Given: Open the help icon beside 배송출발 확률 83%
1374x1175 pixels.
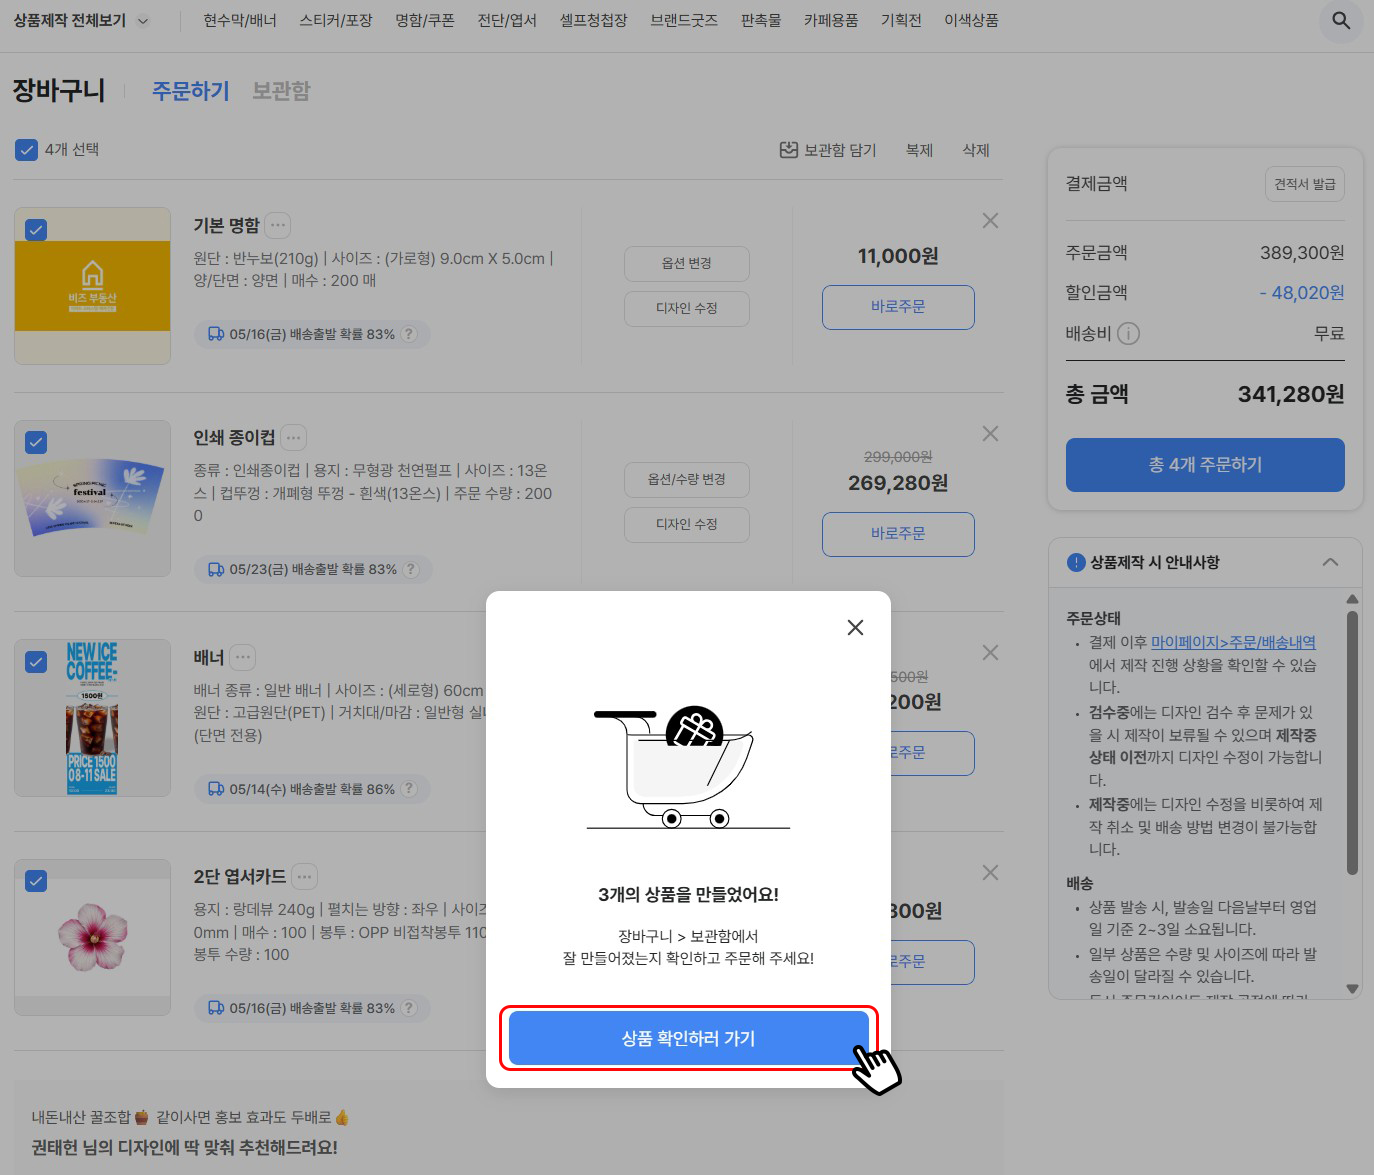Looking at the screenshot, I should point(410,334).
